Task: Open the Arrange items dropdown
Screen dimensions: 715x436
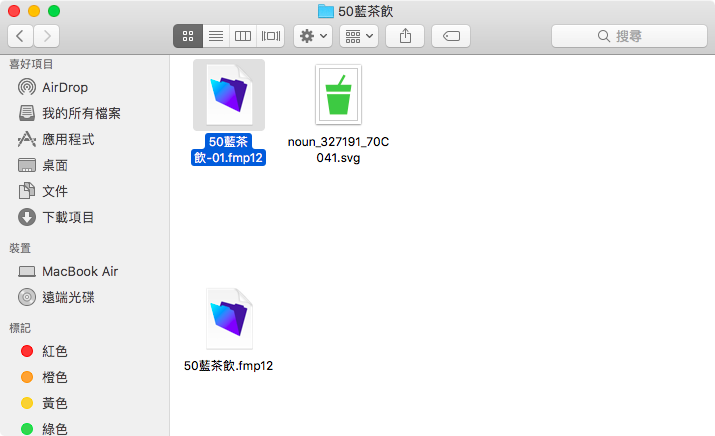Action: 359,36
